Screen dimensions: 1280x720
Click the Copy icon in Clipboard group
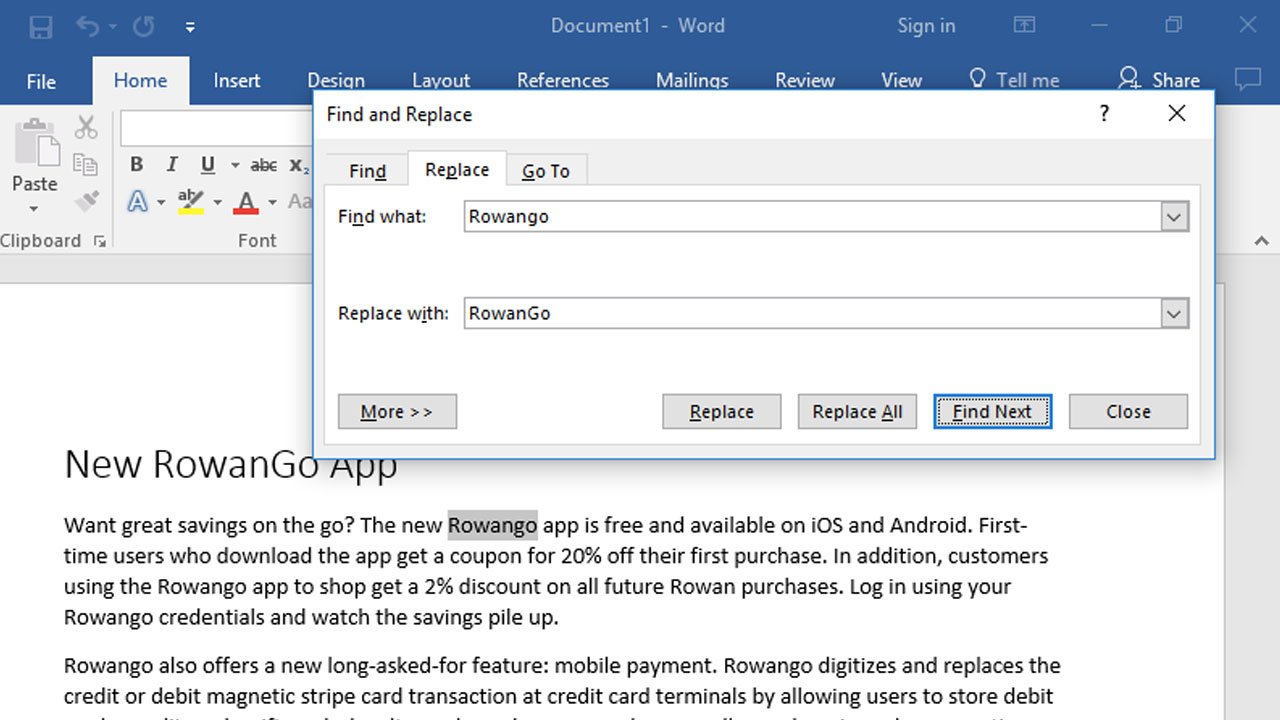[86, 165]
